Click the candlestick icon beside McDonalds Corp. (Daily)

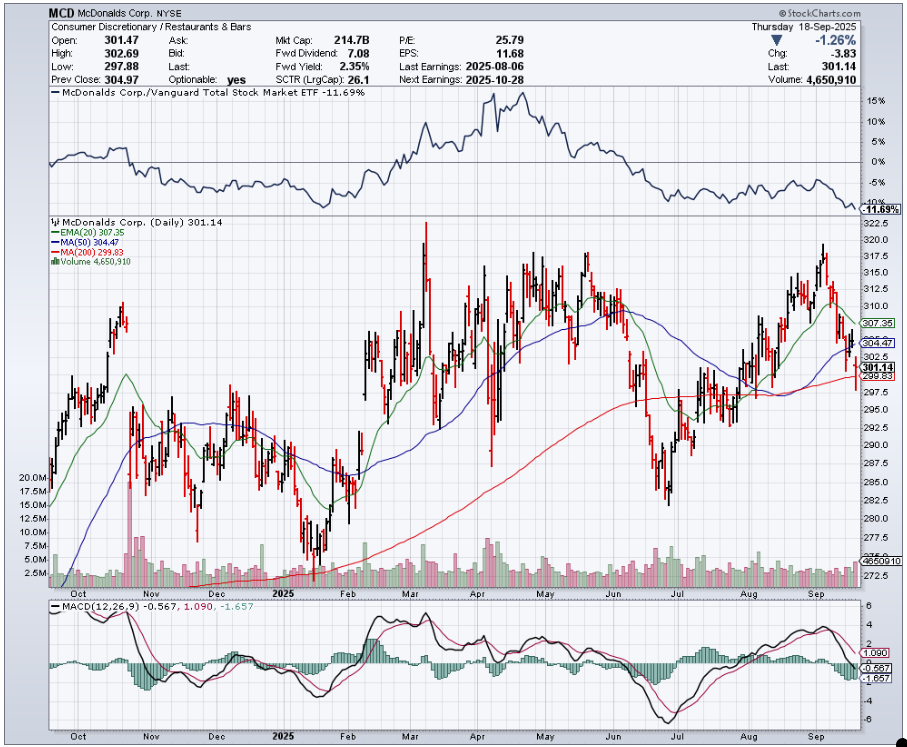point(56,222)
